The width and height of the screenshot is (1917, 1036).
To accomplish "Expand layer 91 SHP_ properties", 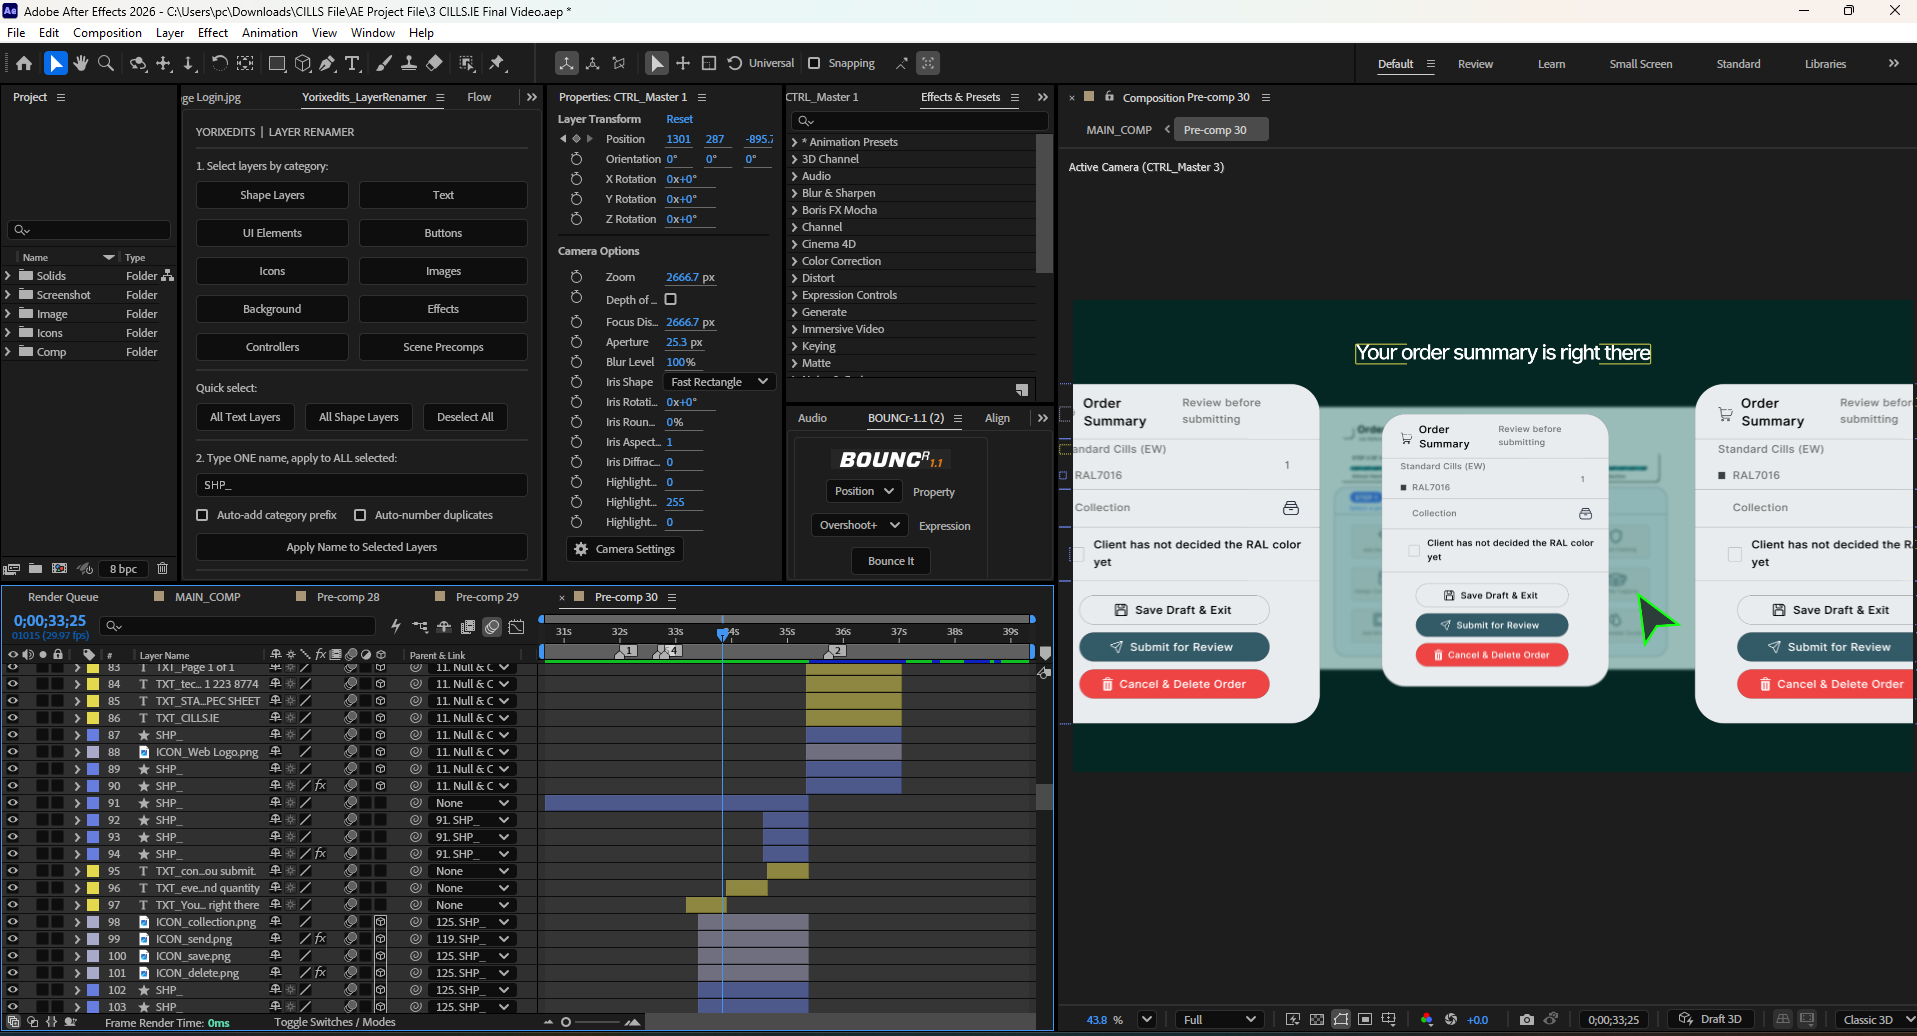I will coord(77,803).
